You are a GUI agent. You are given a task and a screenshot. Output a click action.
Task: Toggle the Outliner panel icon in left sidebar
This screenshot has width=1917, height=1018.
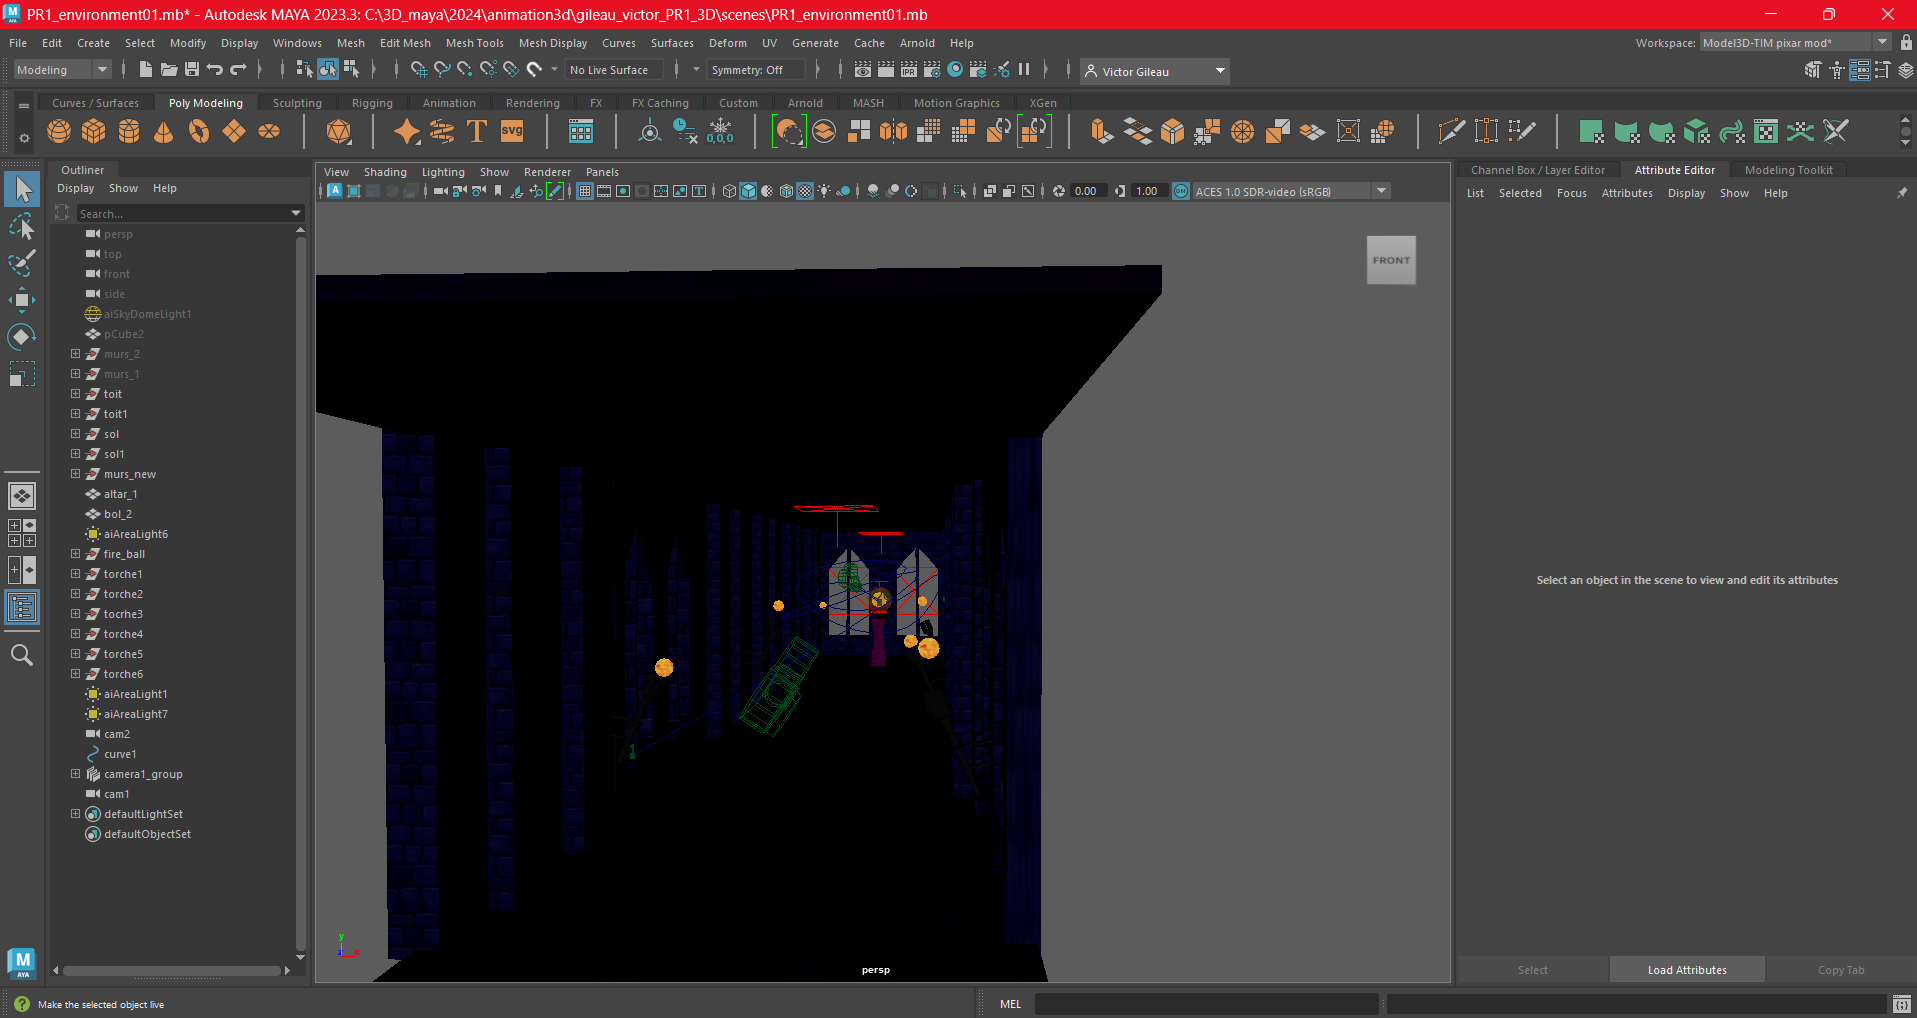coord(22,607)
